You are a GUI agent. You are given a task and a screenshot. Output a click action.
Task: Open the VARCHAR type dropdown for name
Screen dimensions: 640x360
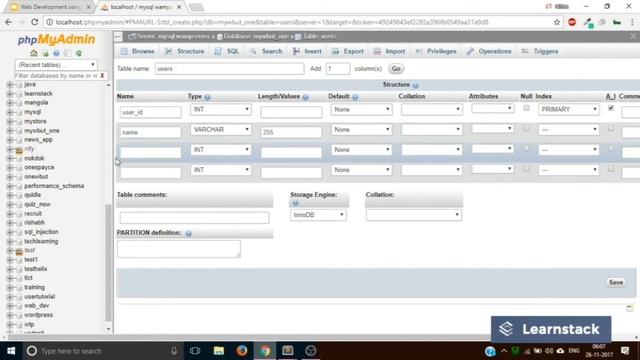pos(221,129)
